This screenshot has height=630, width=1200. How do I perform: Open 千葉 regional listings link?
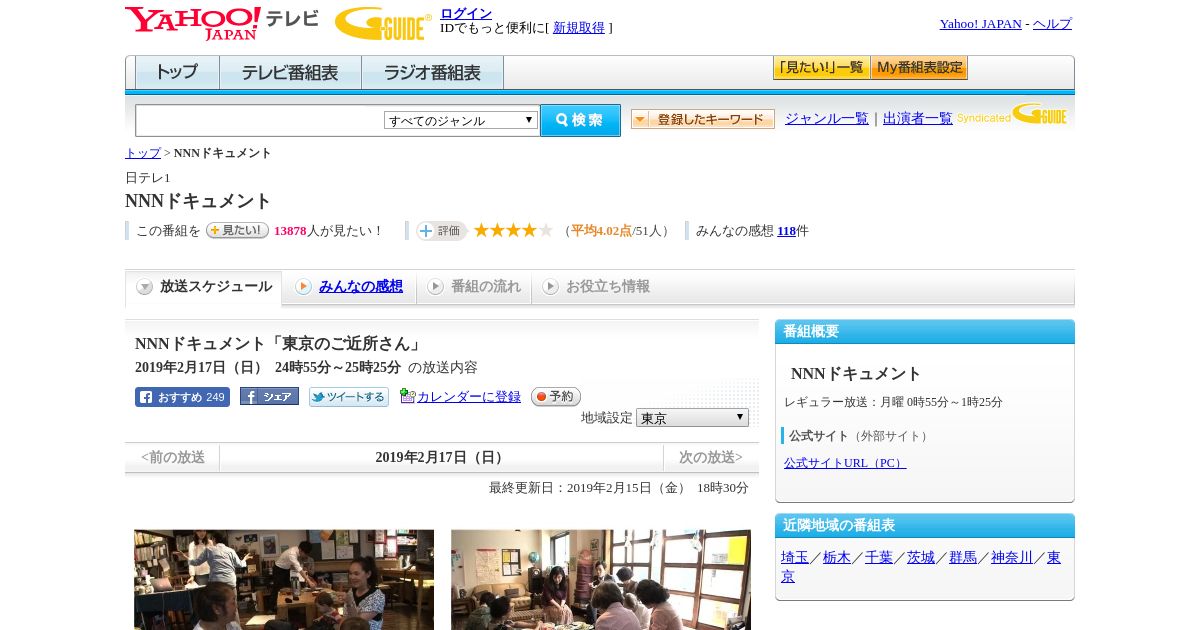[x=879, y=558]
